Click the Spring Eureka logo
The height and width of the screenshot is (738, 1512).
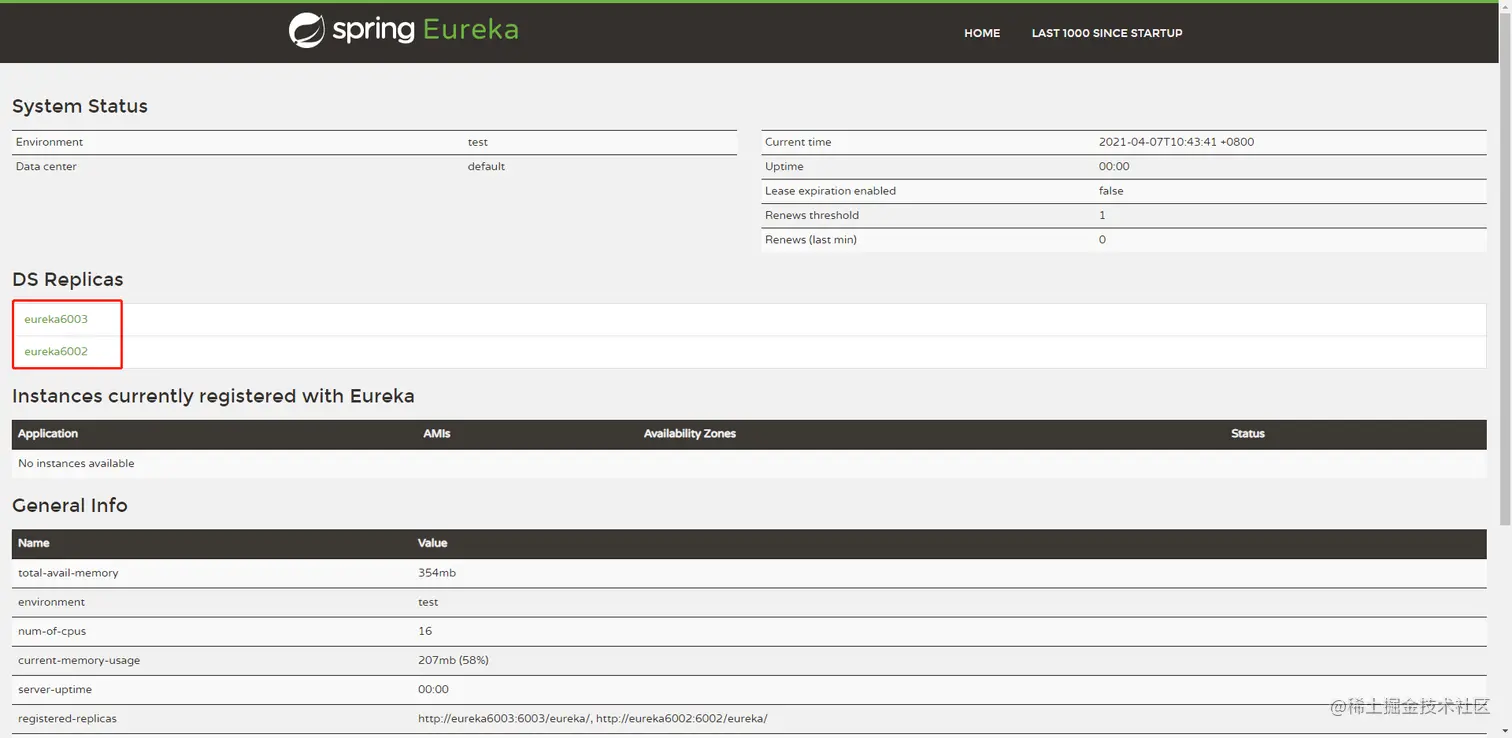pyautogui.click(x=404, y=30)
